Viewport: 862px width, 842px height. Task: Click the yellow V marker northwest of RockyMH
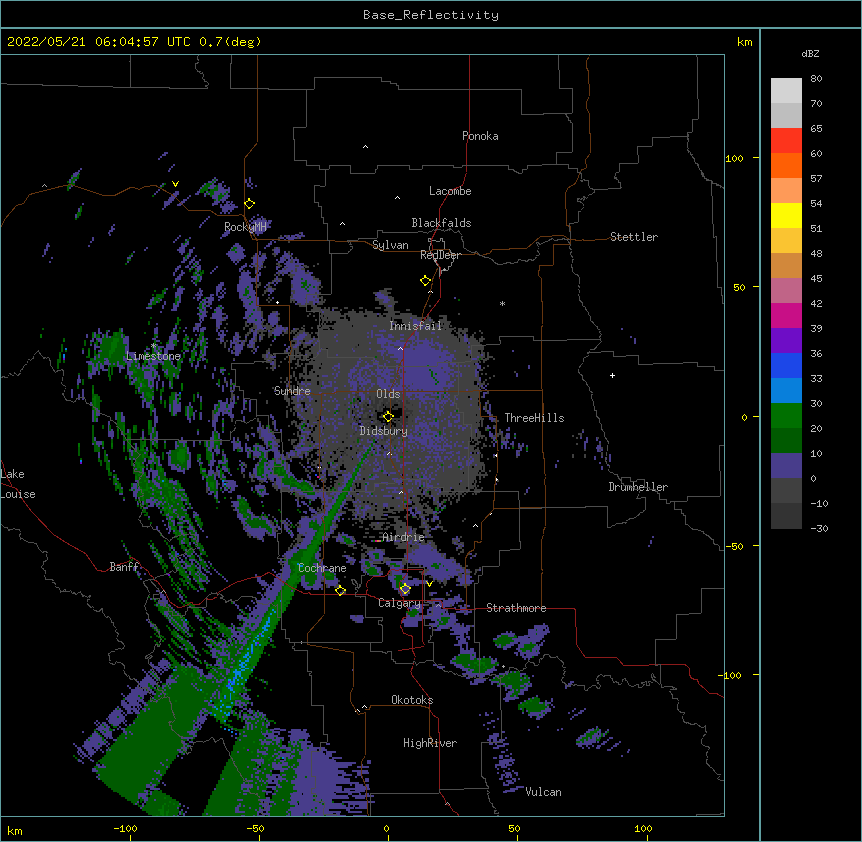click(x=175, y=184)
